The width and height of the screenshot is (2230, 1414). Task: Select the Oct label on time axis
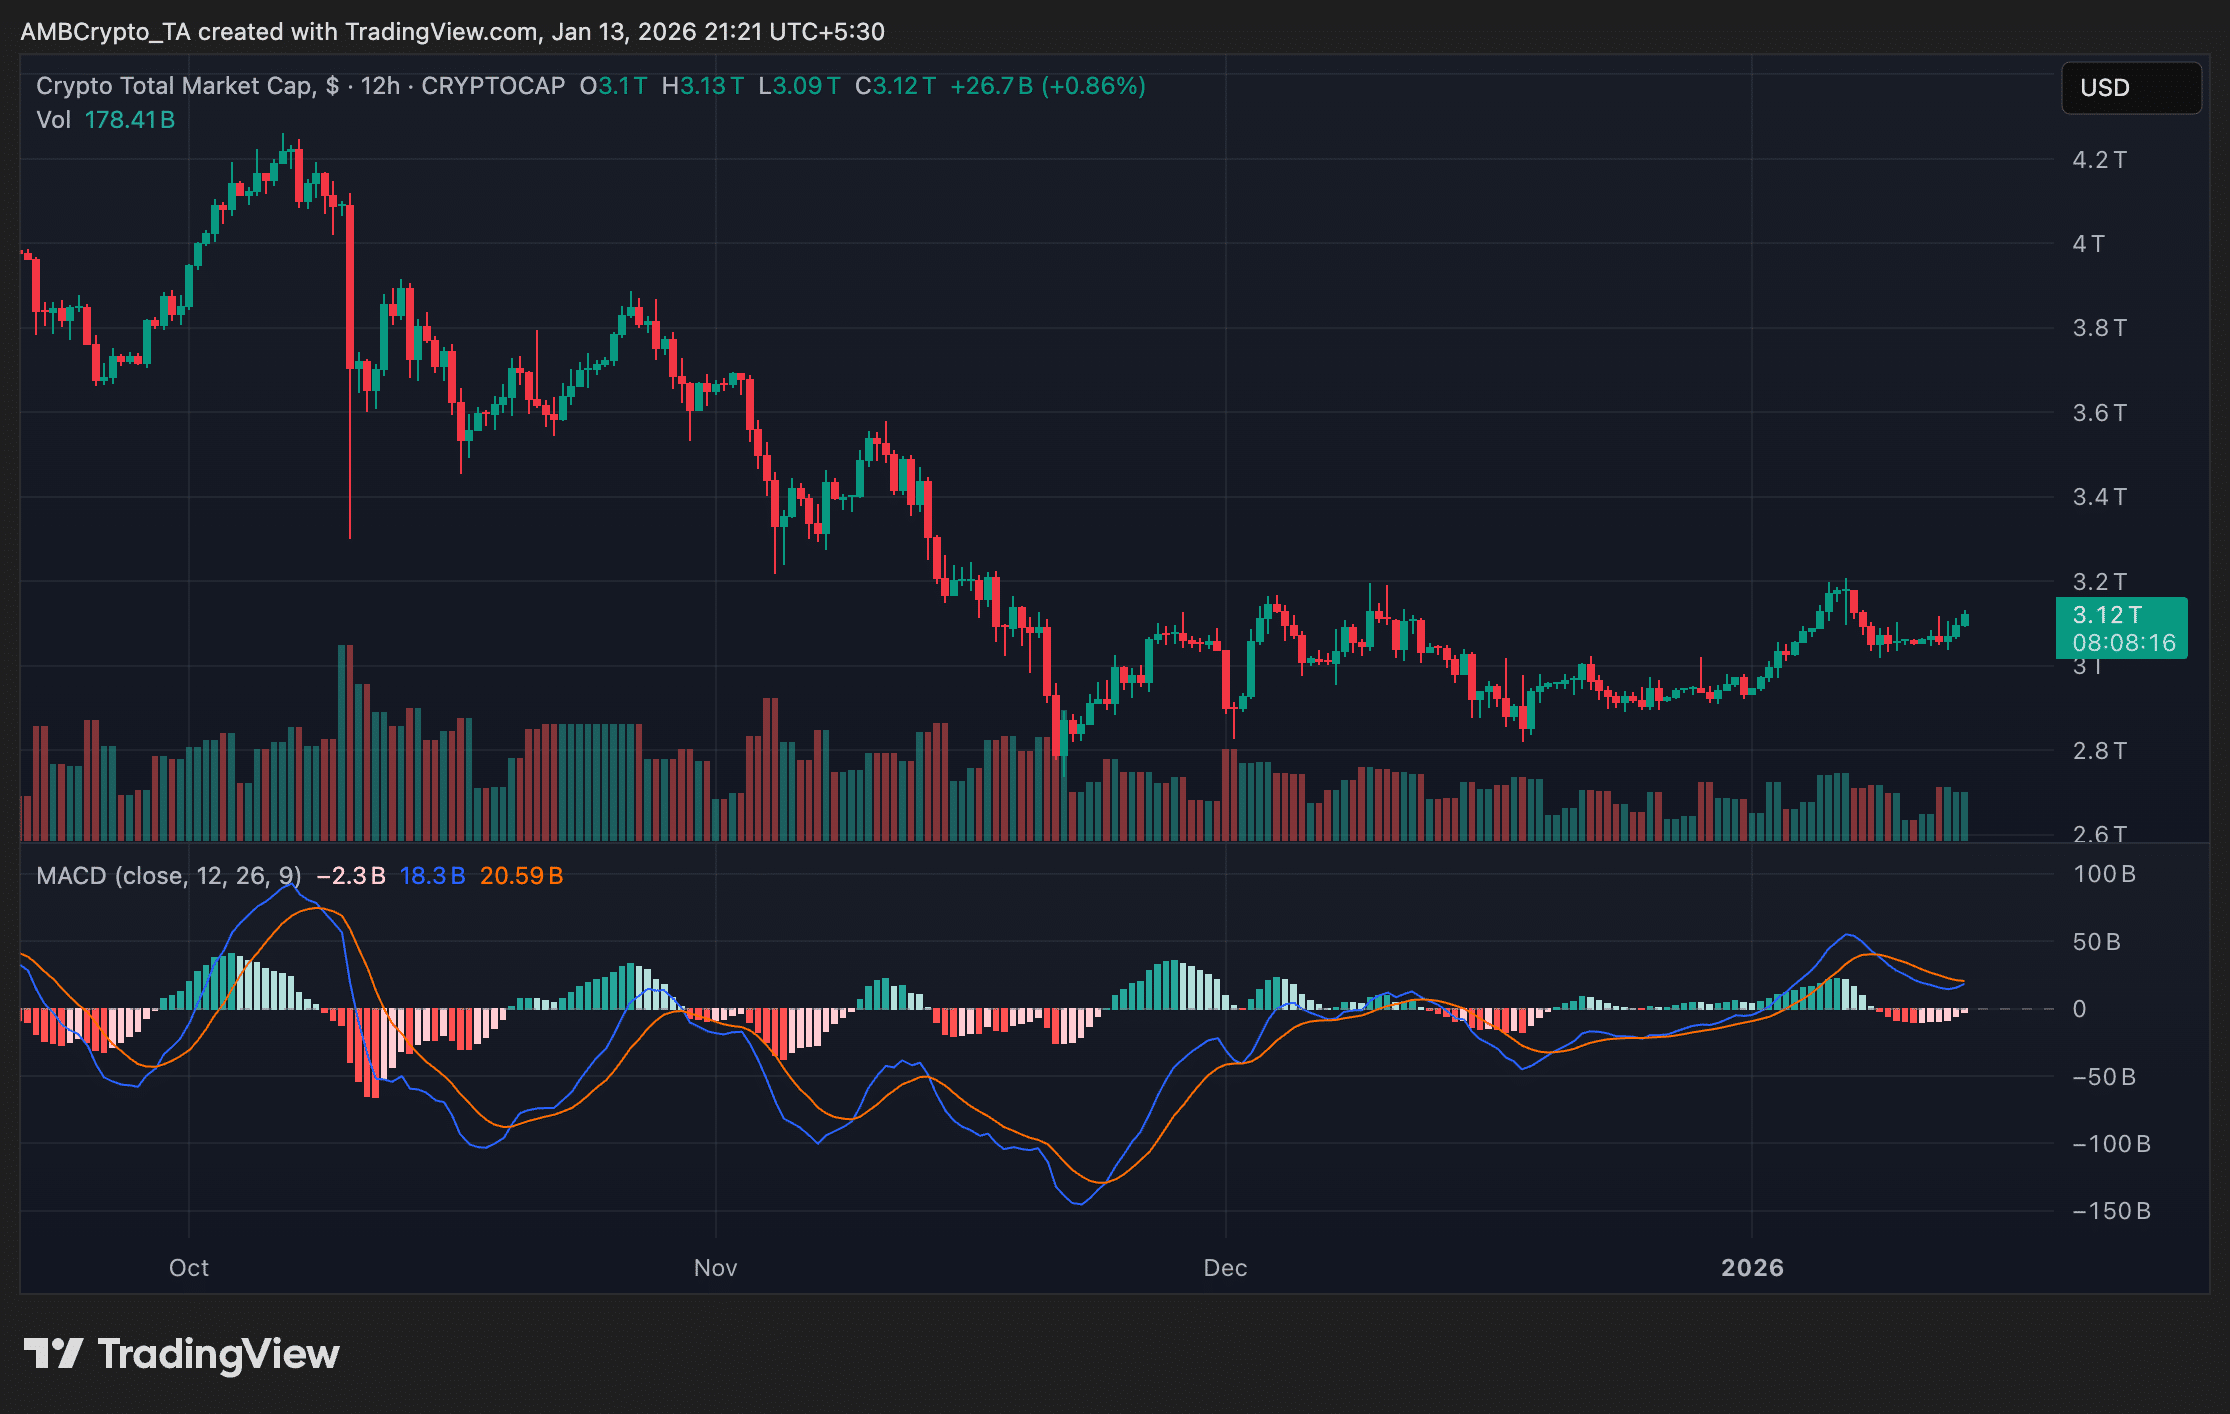188,1268
